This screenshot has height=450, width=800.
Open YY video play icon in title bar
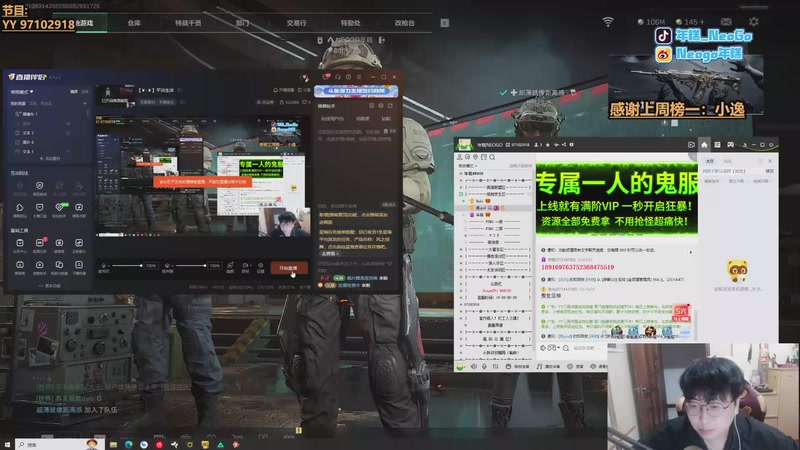click(x=691, y=144)
